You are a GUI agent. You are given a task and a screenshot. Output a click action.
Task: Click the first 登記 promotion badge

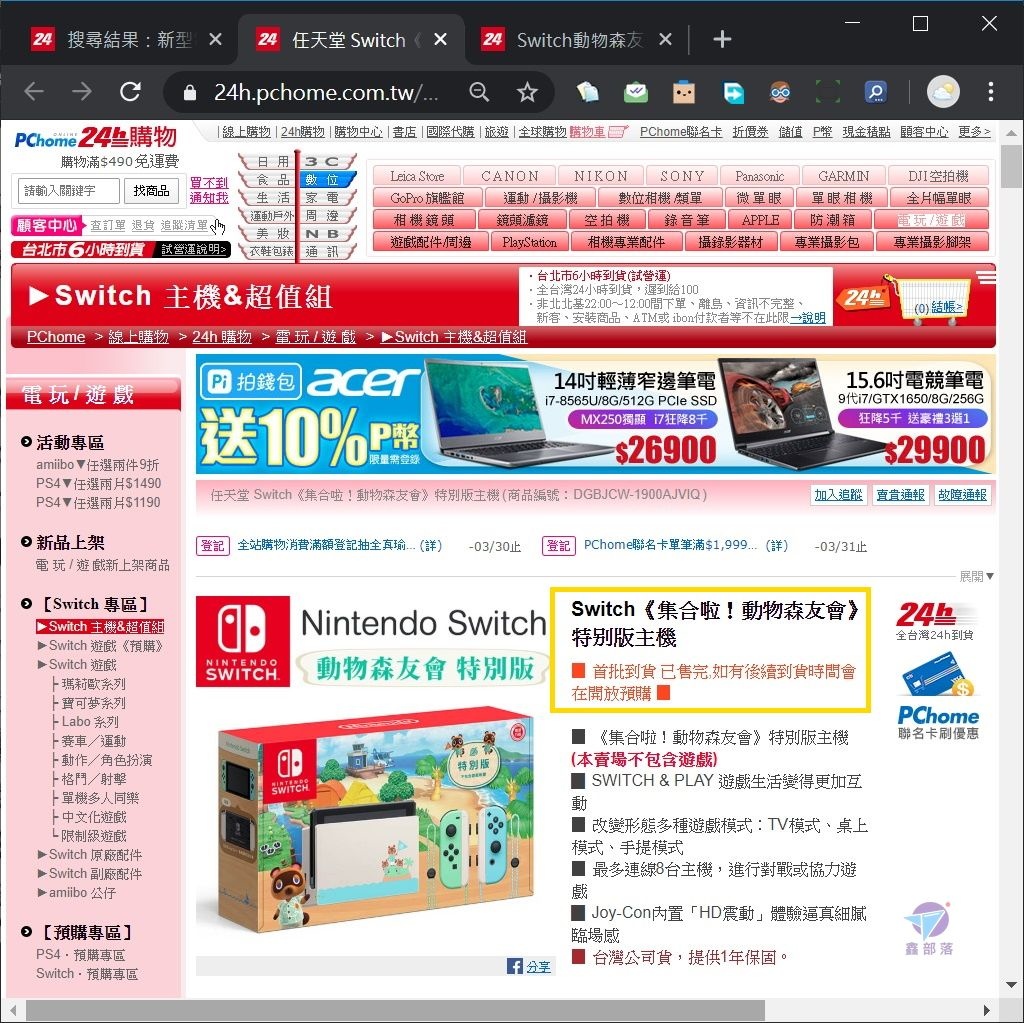[212, 545]
